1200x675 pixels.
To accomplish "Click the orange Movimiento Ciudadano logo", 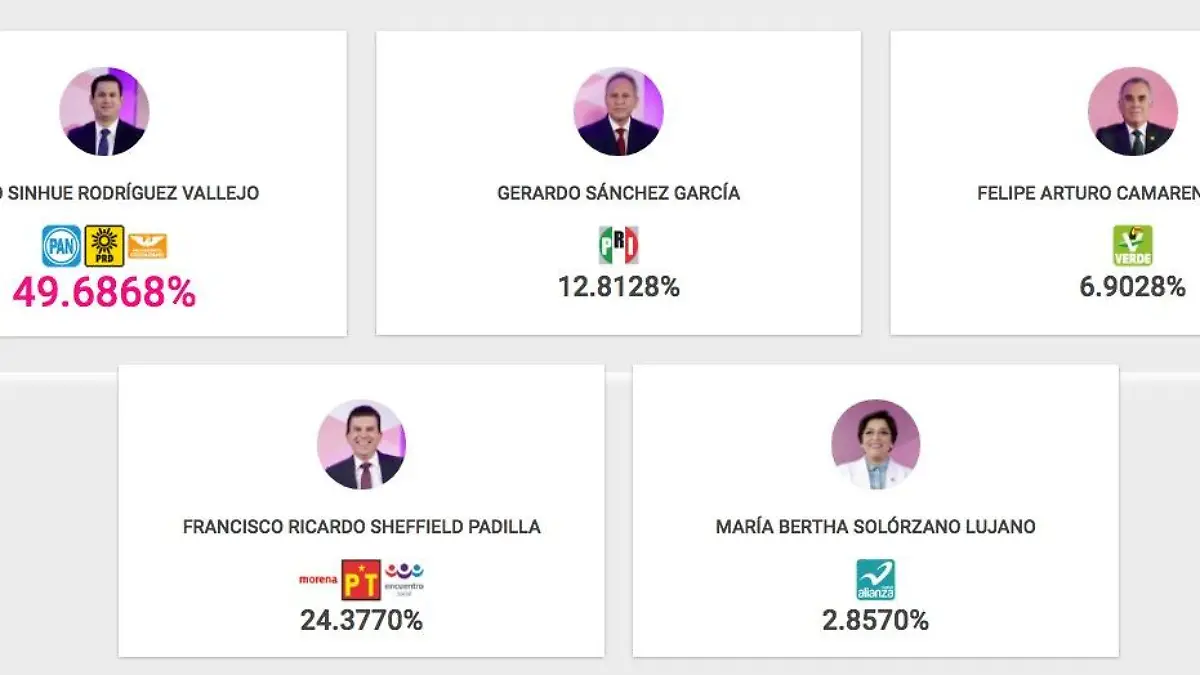I will (x=147, y=246).
